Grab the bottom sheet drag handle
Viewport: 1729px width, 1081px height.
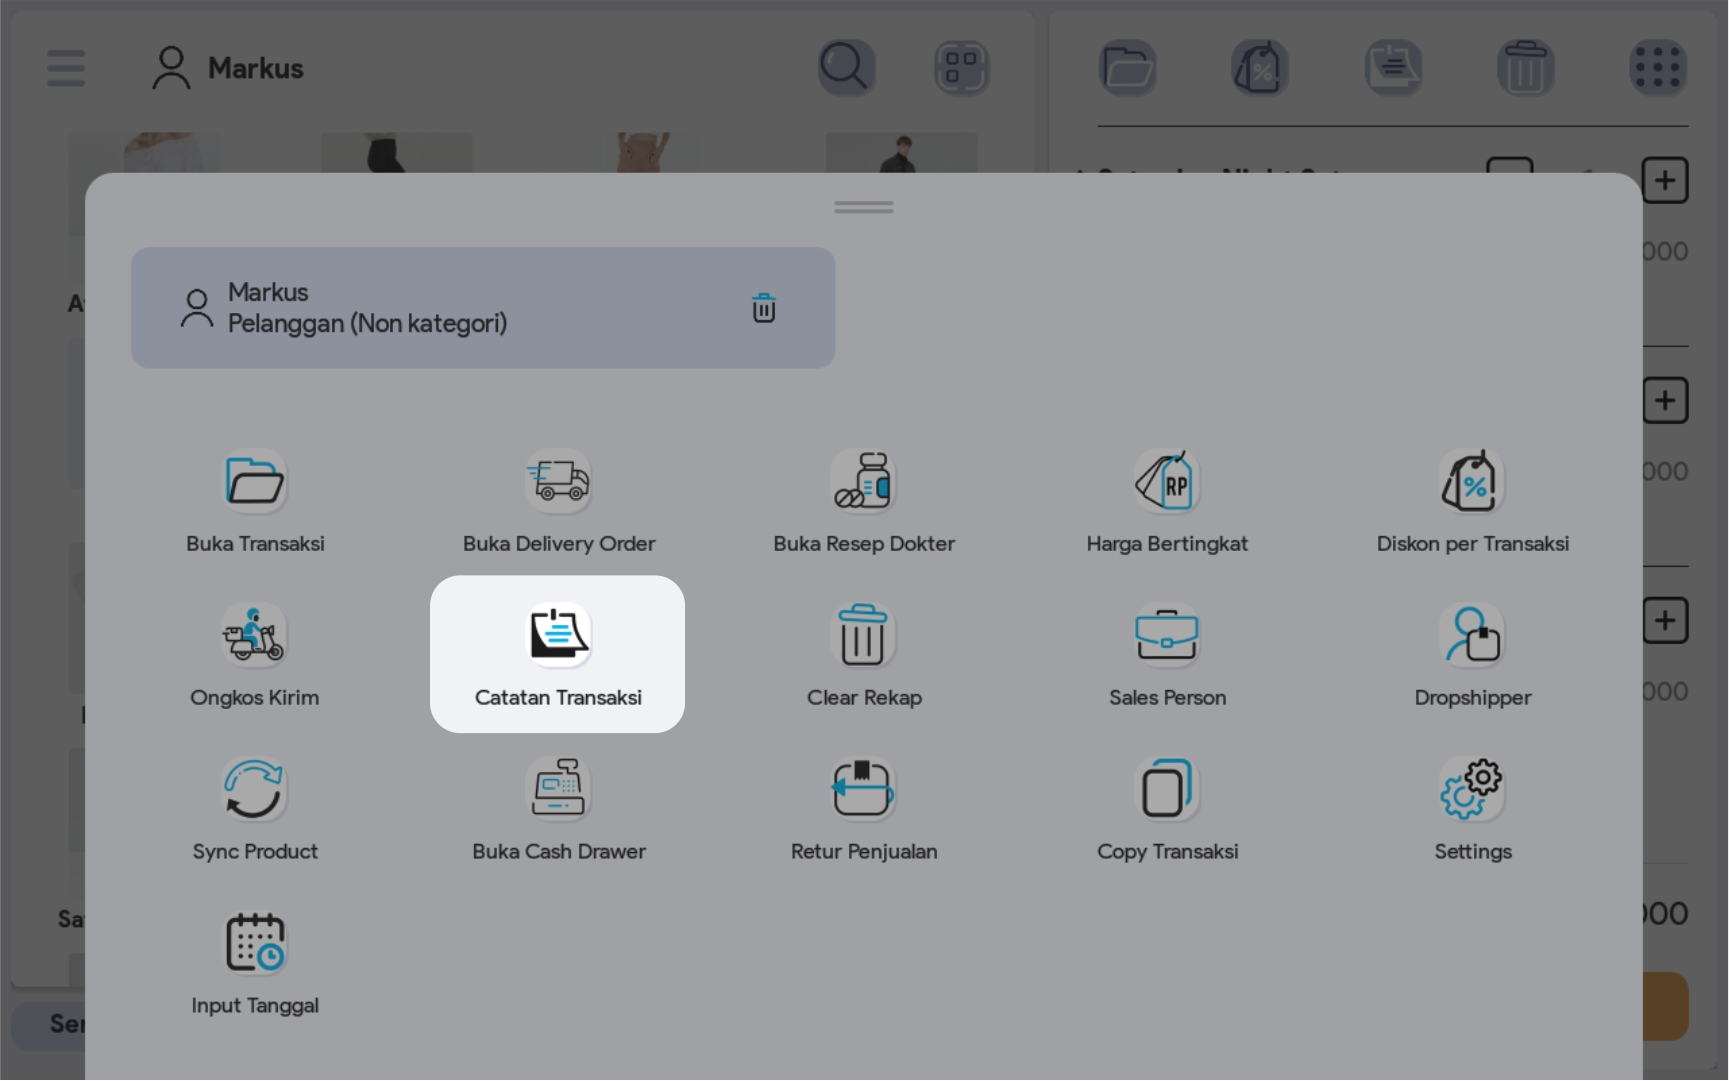(x=863, y=207)
